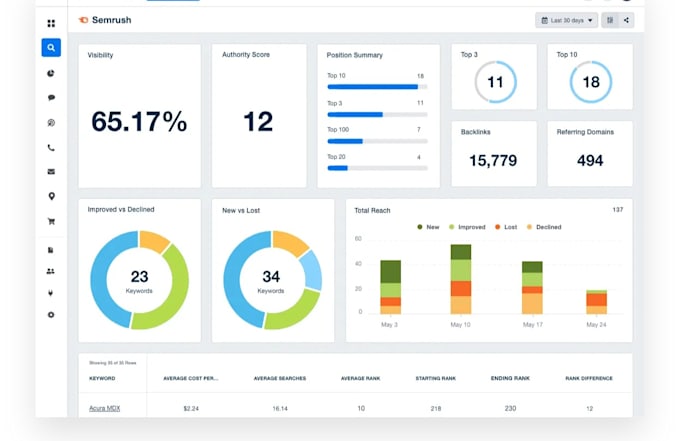This screenshot has height=441, width=680.
Task: Open the email envelope sidebar icon
Action: [x=51, y=172]
